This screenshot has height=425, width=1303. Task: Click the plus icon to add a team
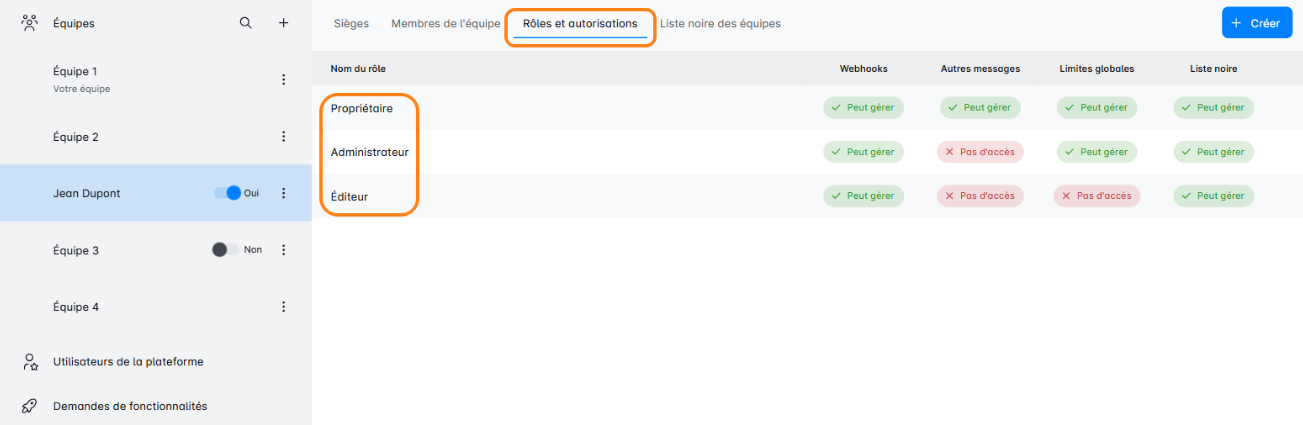click(x=283, y=23)
